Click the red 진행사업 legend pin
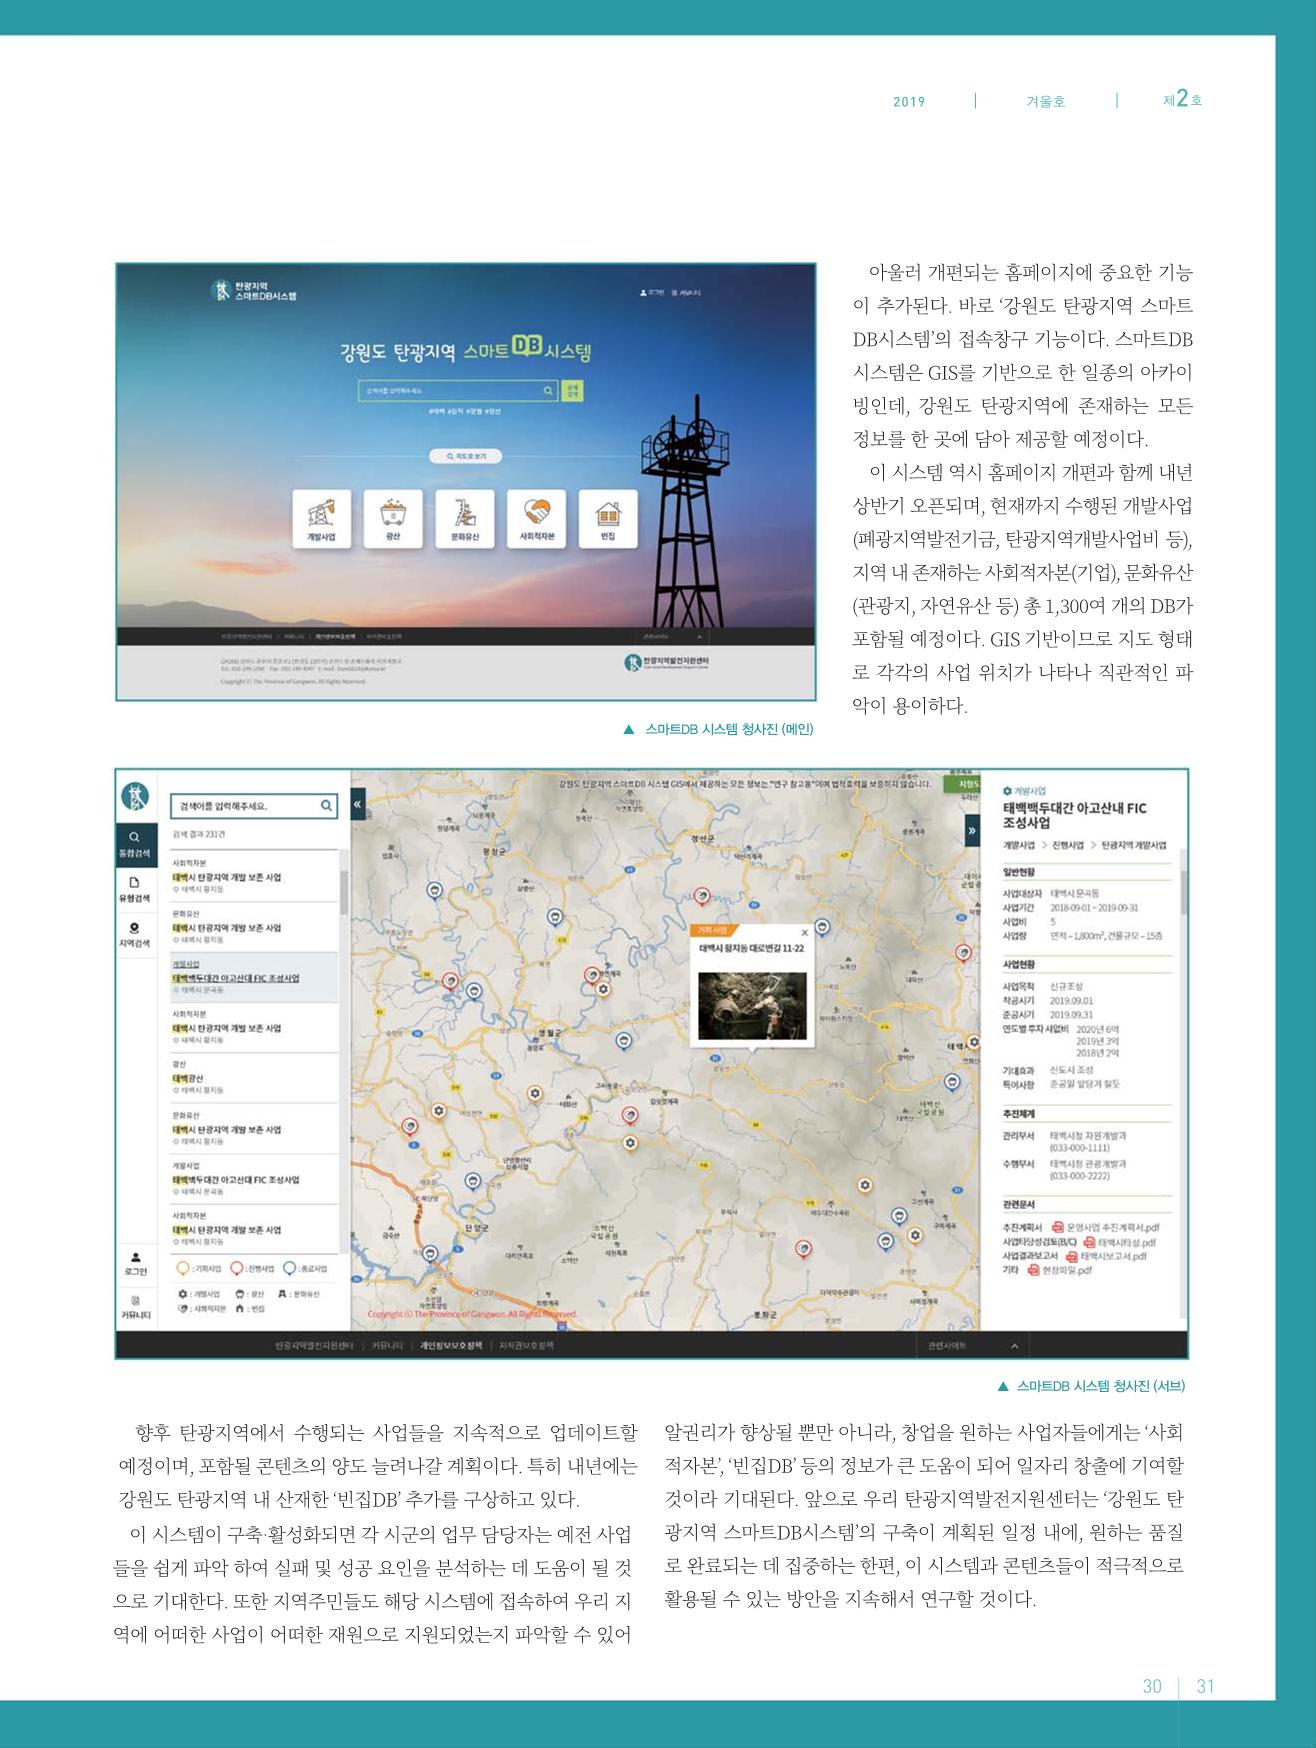This screenshot has width=1316, height=1748. [x=236, y=1268]
